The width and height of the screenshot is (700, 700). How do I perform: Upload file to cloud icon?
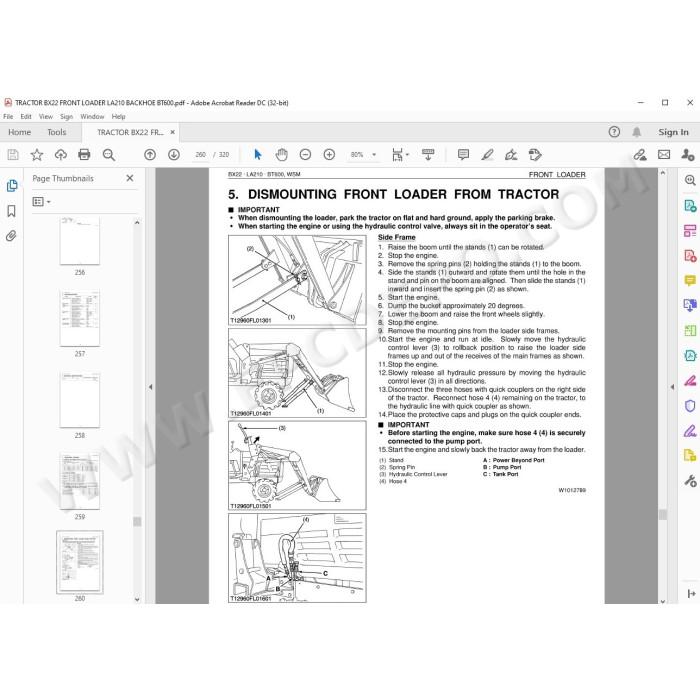coord(60,154)
